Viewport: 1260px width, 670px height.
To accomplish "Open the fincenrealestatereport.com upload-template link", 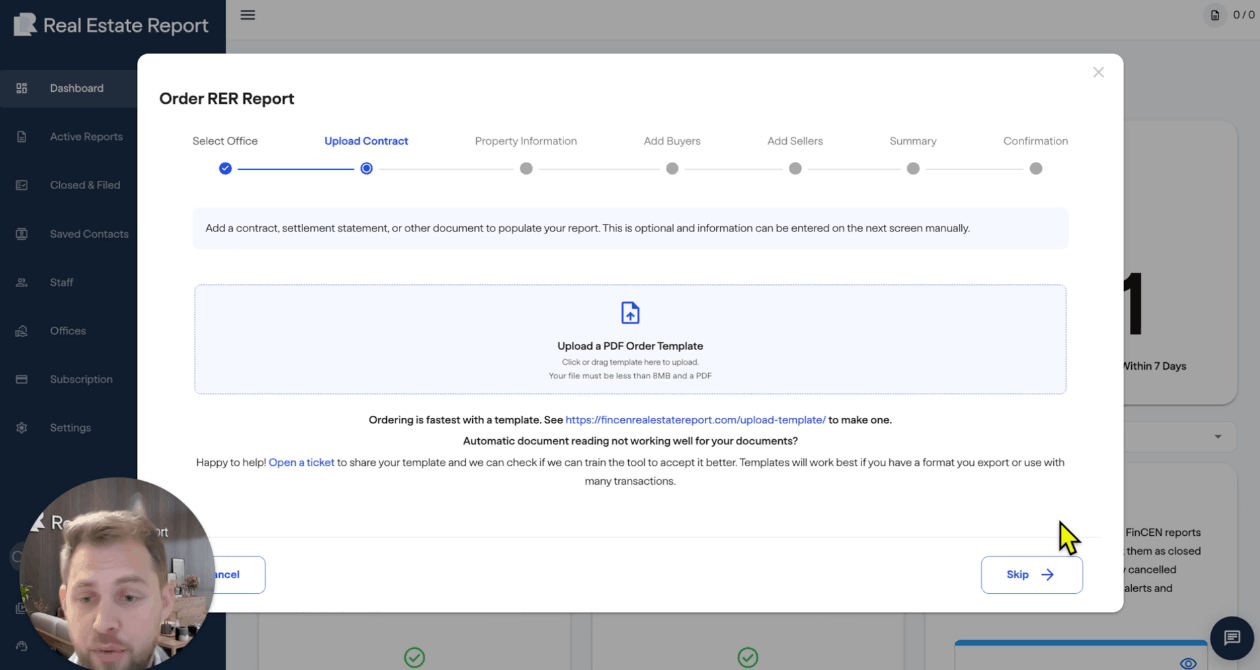I will (x=695, y=420).
